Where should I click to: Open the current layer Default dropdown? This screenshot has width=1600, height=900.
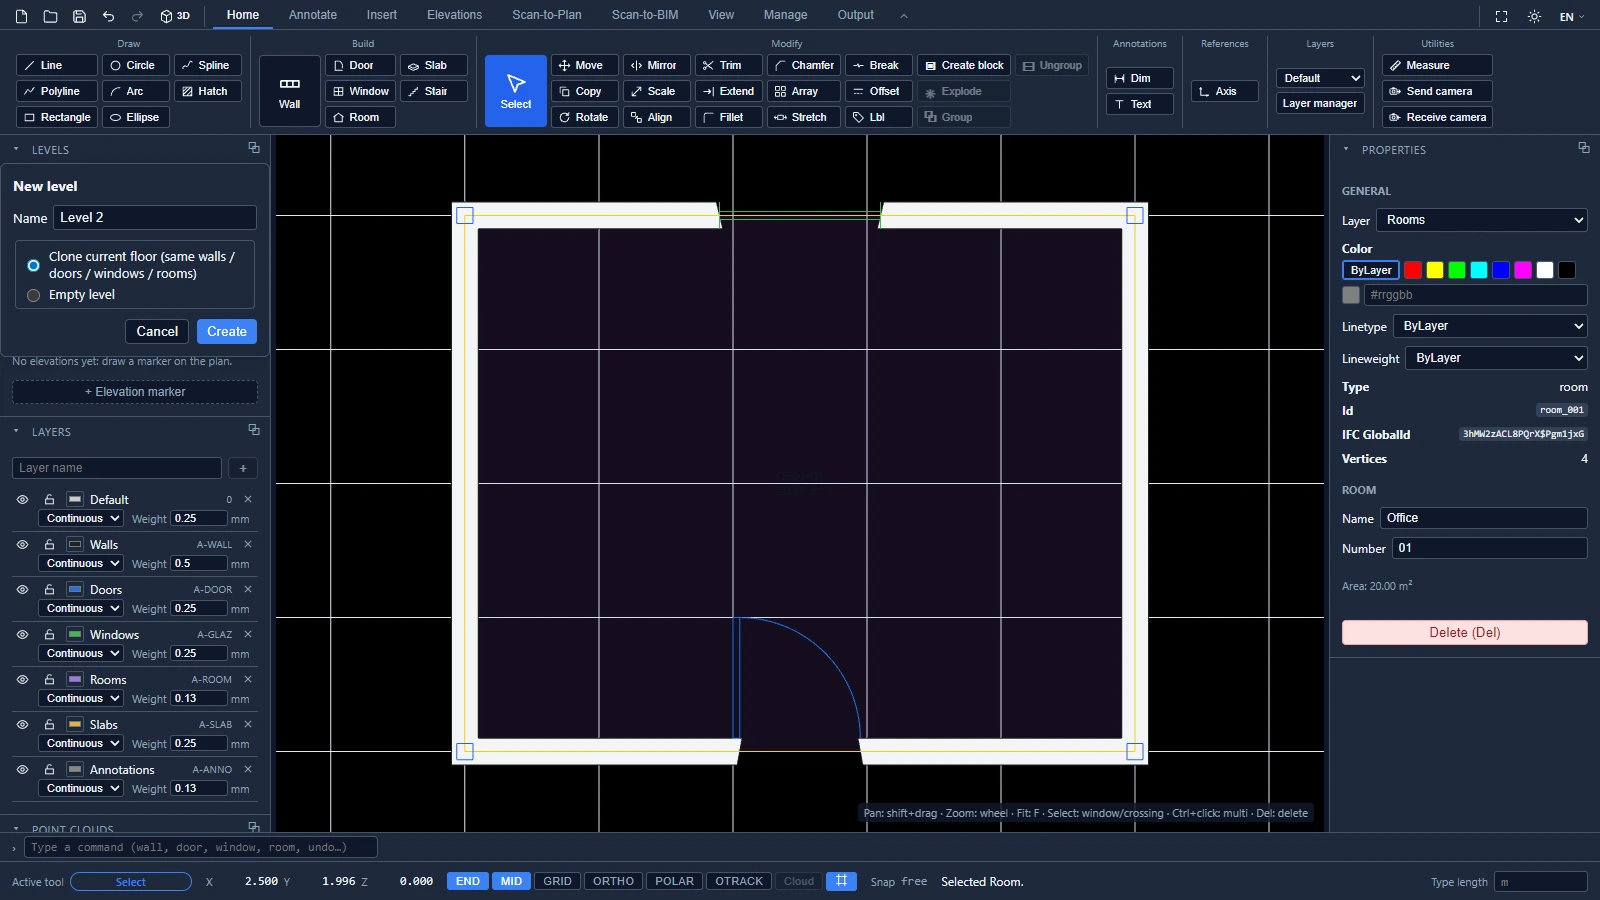click(1321, 78)
